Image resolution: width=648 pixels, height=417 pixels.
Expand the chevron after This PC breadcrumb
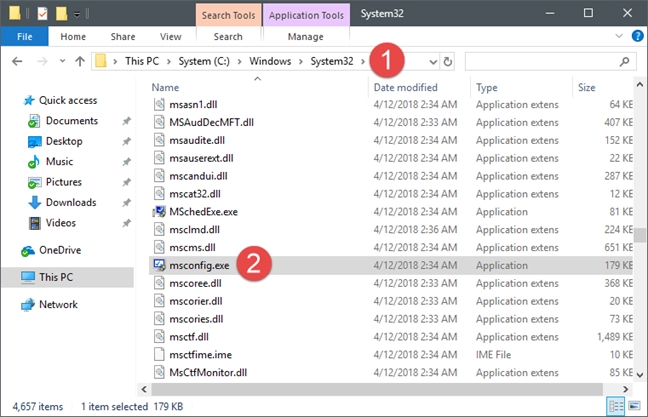coord(169,62)
